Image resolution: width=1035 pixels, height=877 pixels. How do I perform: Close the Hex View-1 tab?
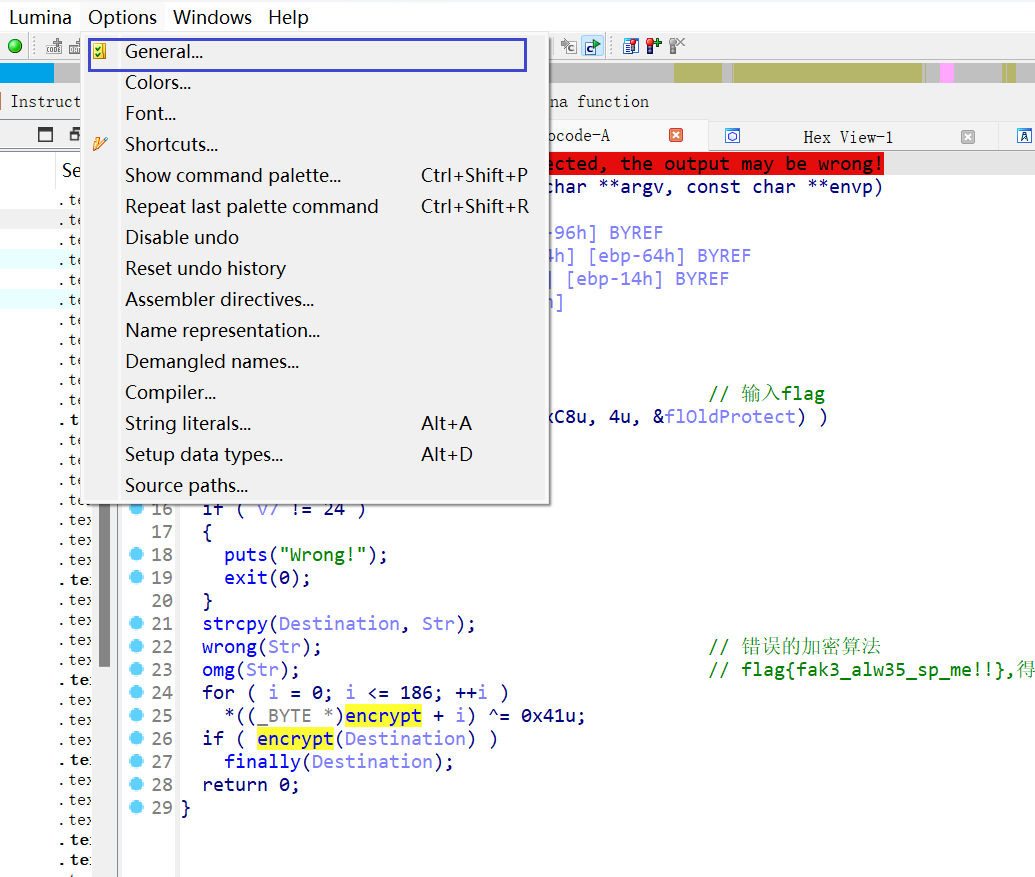(967, 137)
